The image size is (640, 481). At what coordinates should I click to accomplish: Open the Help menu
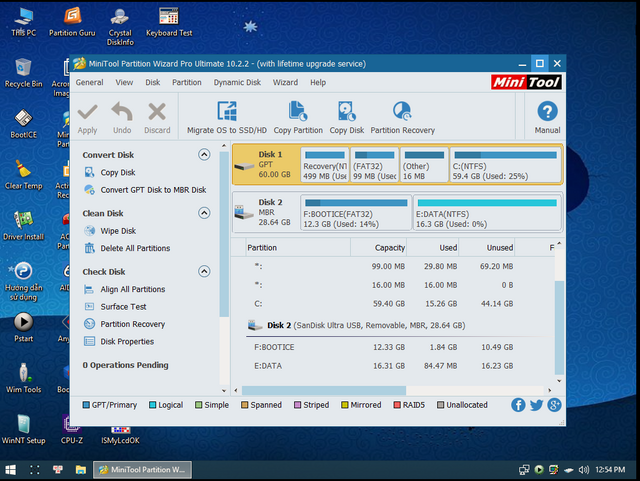pyautogui.click(x=318, y=82)
